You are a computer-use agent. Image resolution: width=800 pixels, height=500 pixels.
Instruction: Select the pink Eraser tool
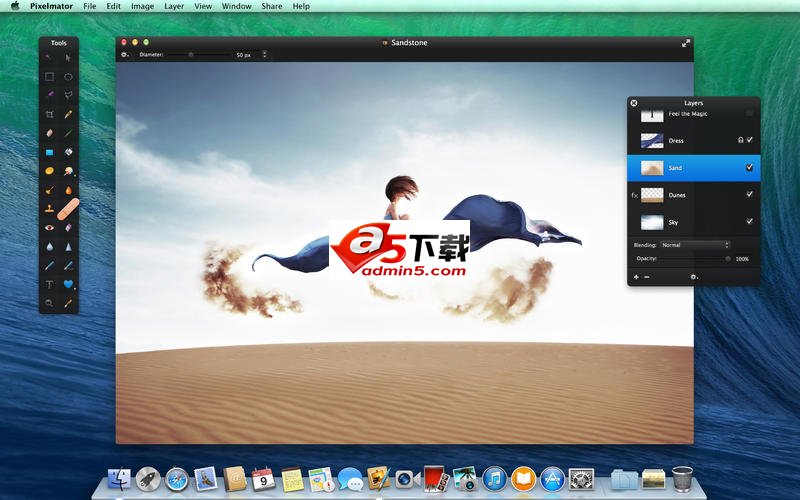(49, 133)
